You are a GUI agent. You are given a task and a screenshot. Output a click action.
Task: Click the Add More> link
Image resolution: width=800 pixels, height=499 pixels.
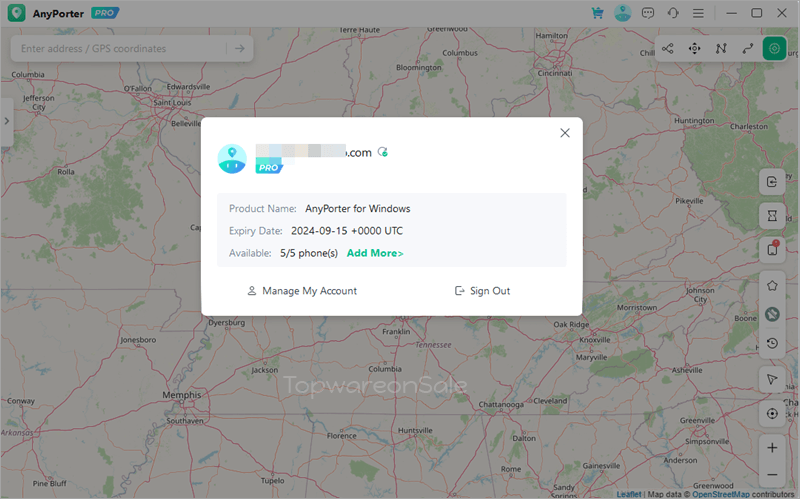coord(375,253)
